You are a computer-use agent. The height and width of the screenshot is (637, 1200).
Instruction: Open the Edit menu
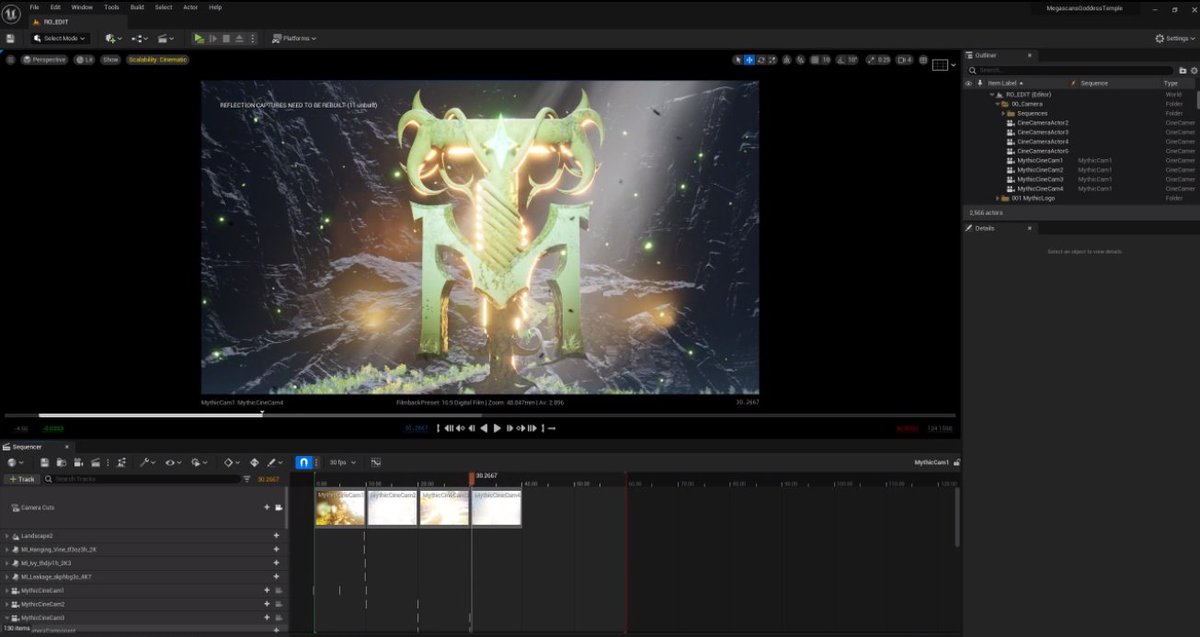pos(56,7)
